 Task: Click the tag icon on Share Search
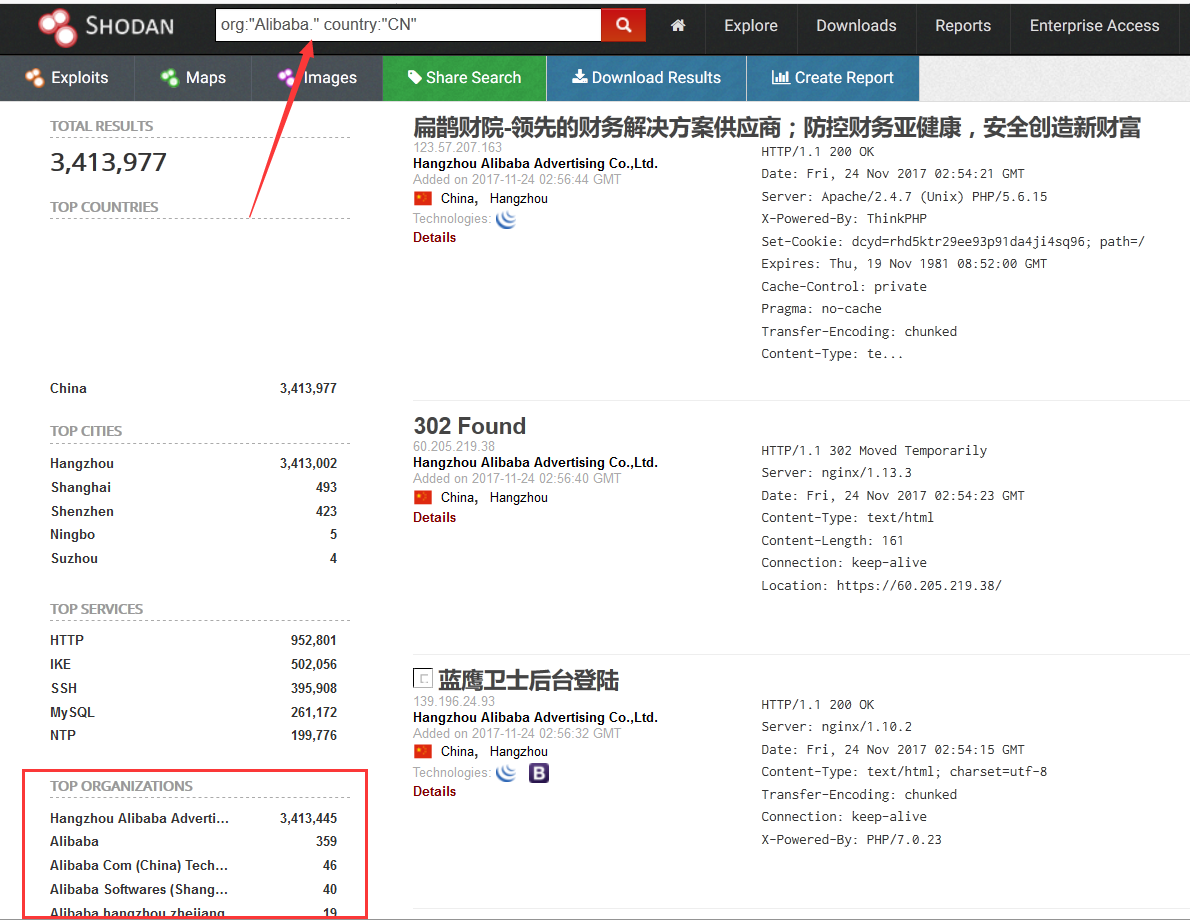click(x=414, y=77)
